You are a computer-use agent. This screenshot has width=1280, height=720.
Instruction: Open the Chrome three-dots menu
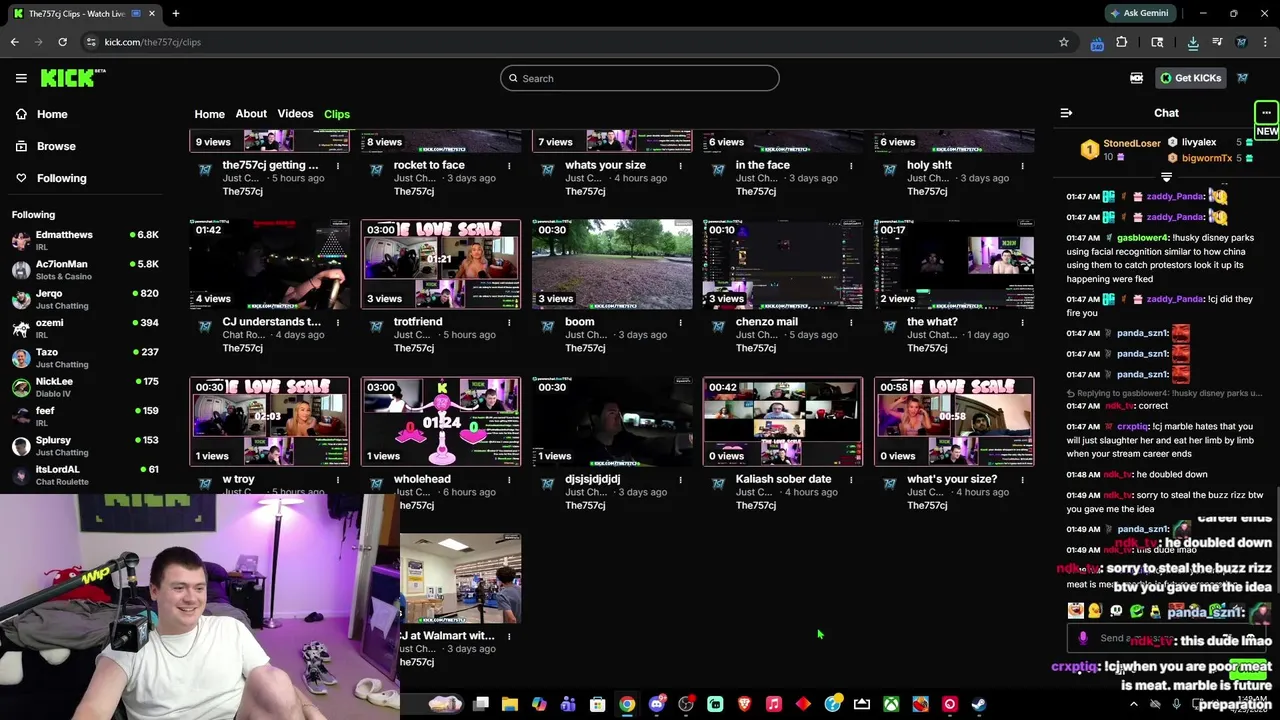1266,42
